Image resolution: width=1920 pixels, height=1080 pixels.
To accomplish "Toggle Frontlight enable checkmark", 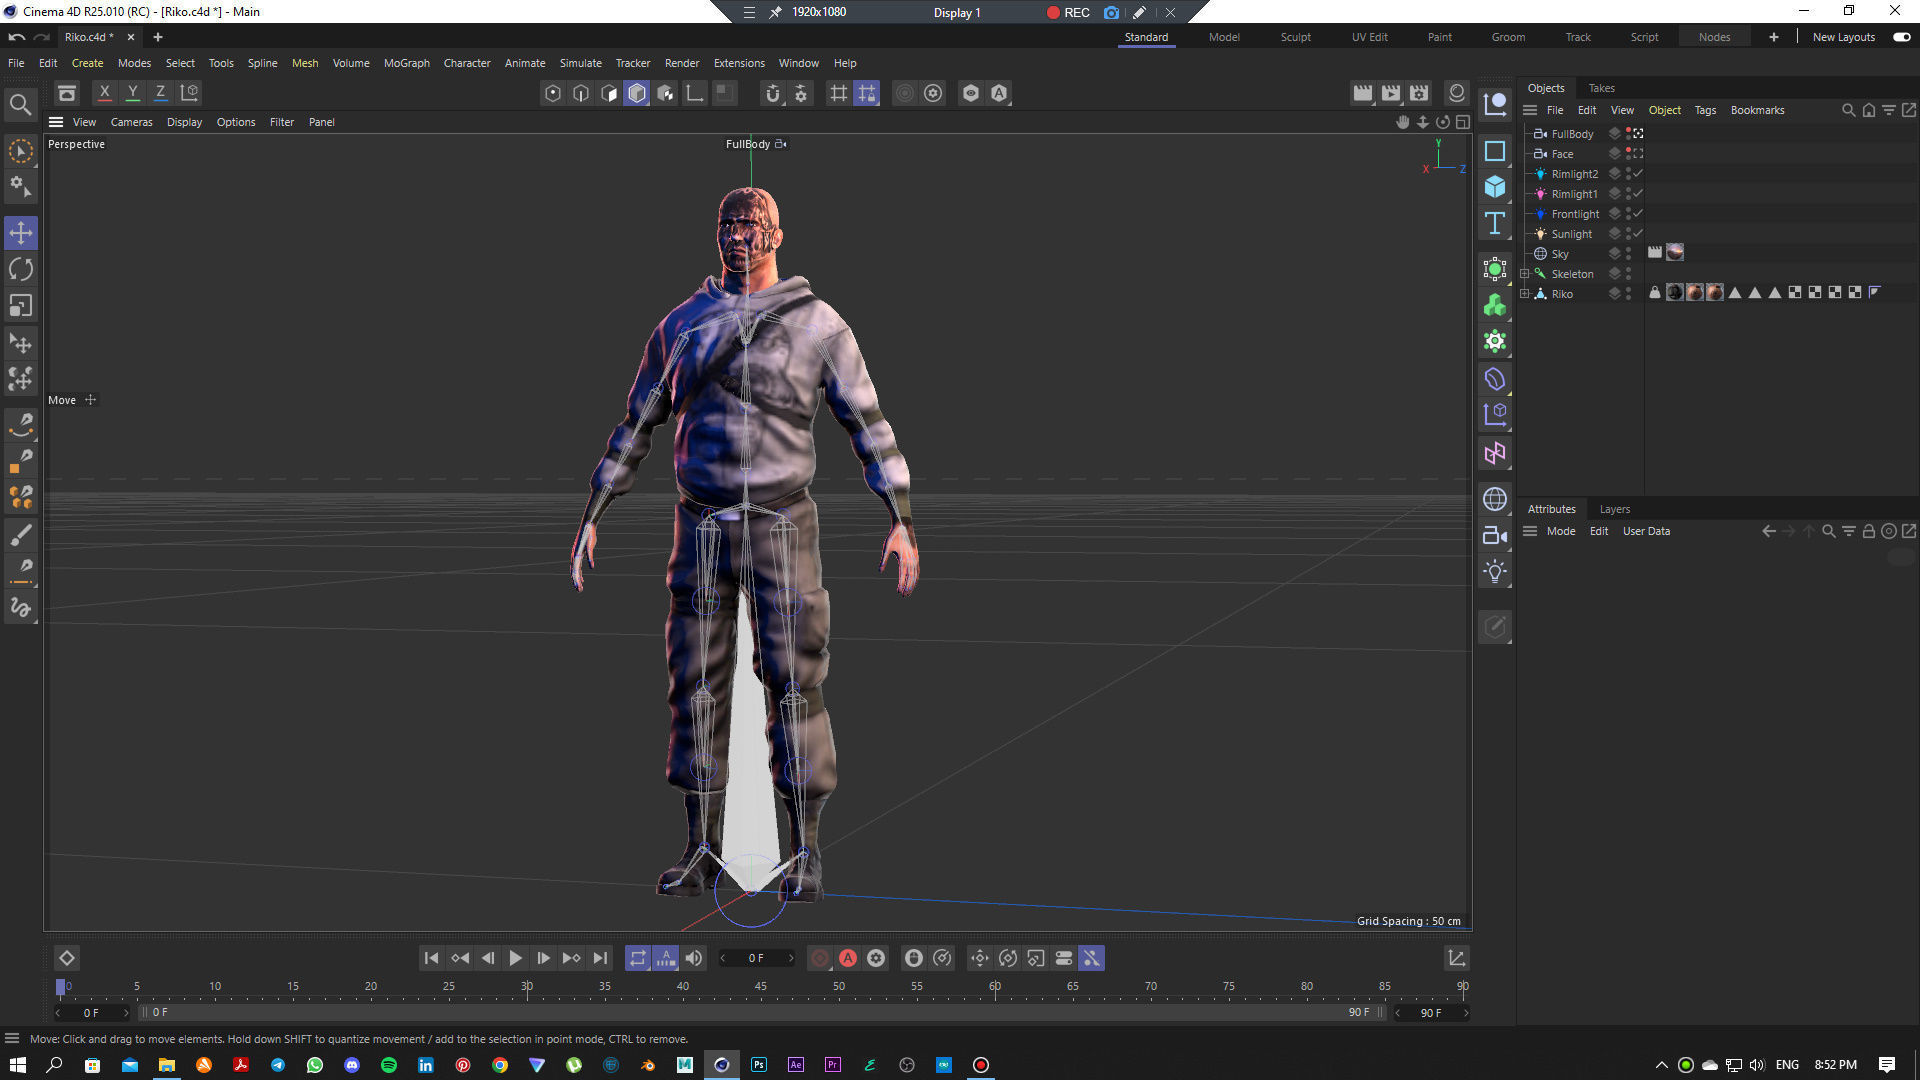I will click(x=1638, y=214).
